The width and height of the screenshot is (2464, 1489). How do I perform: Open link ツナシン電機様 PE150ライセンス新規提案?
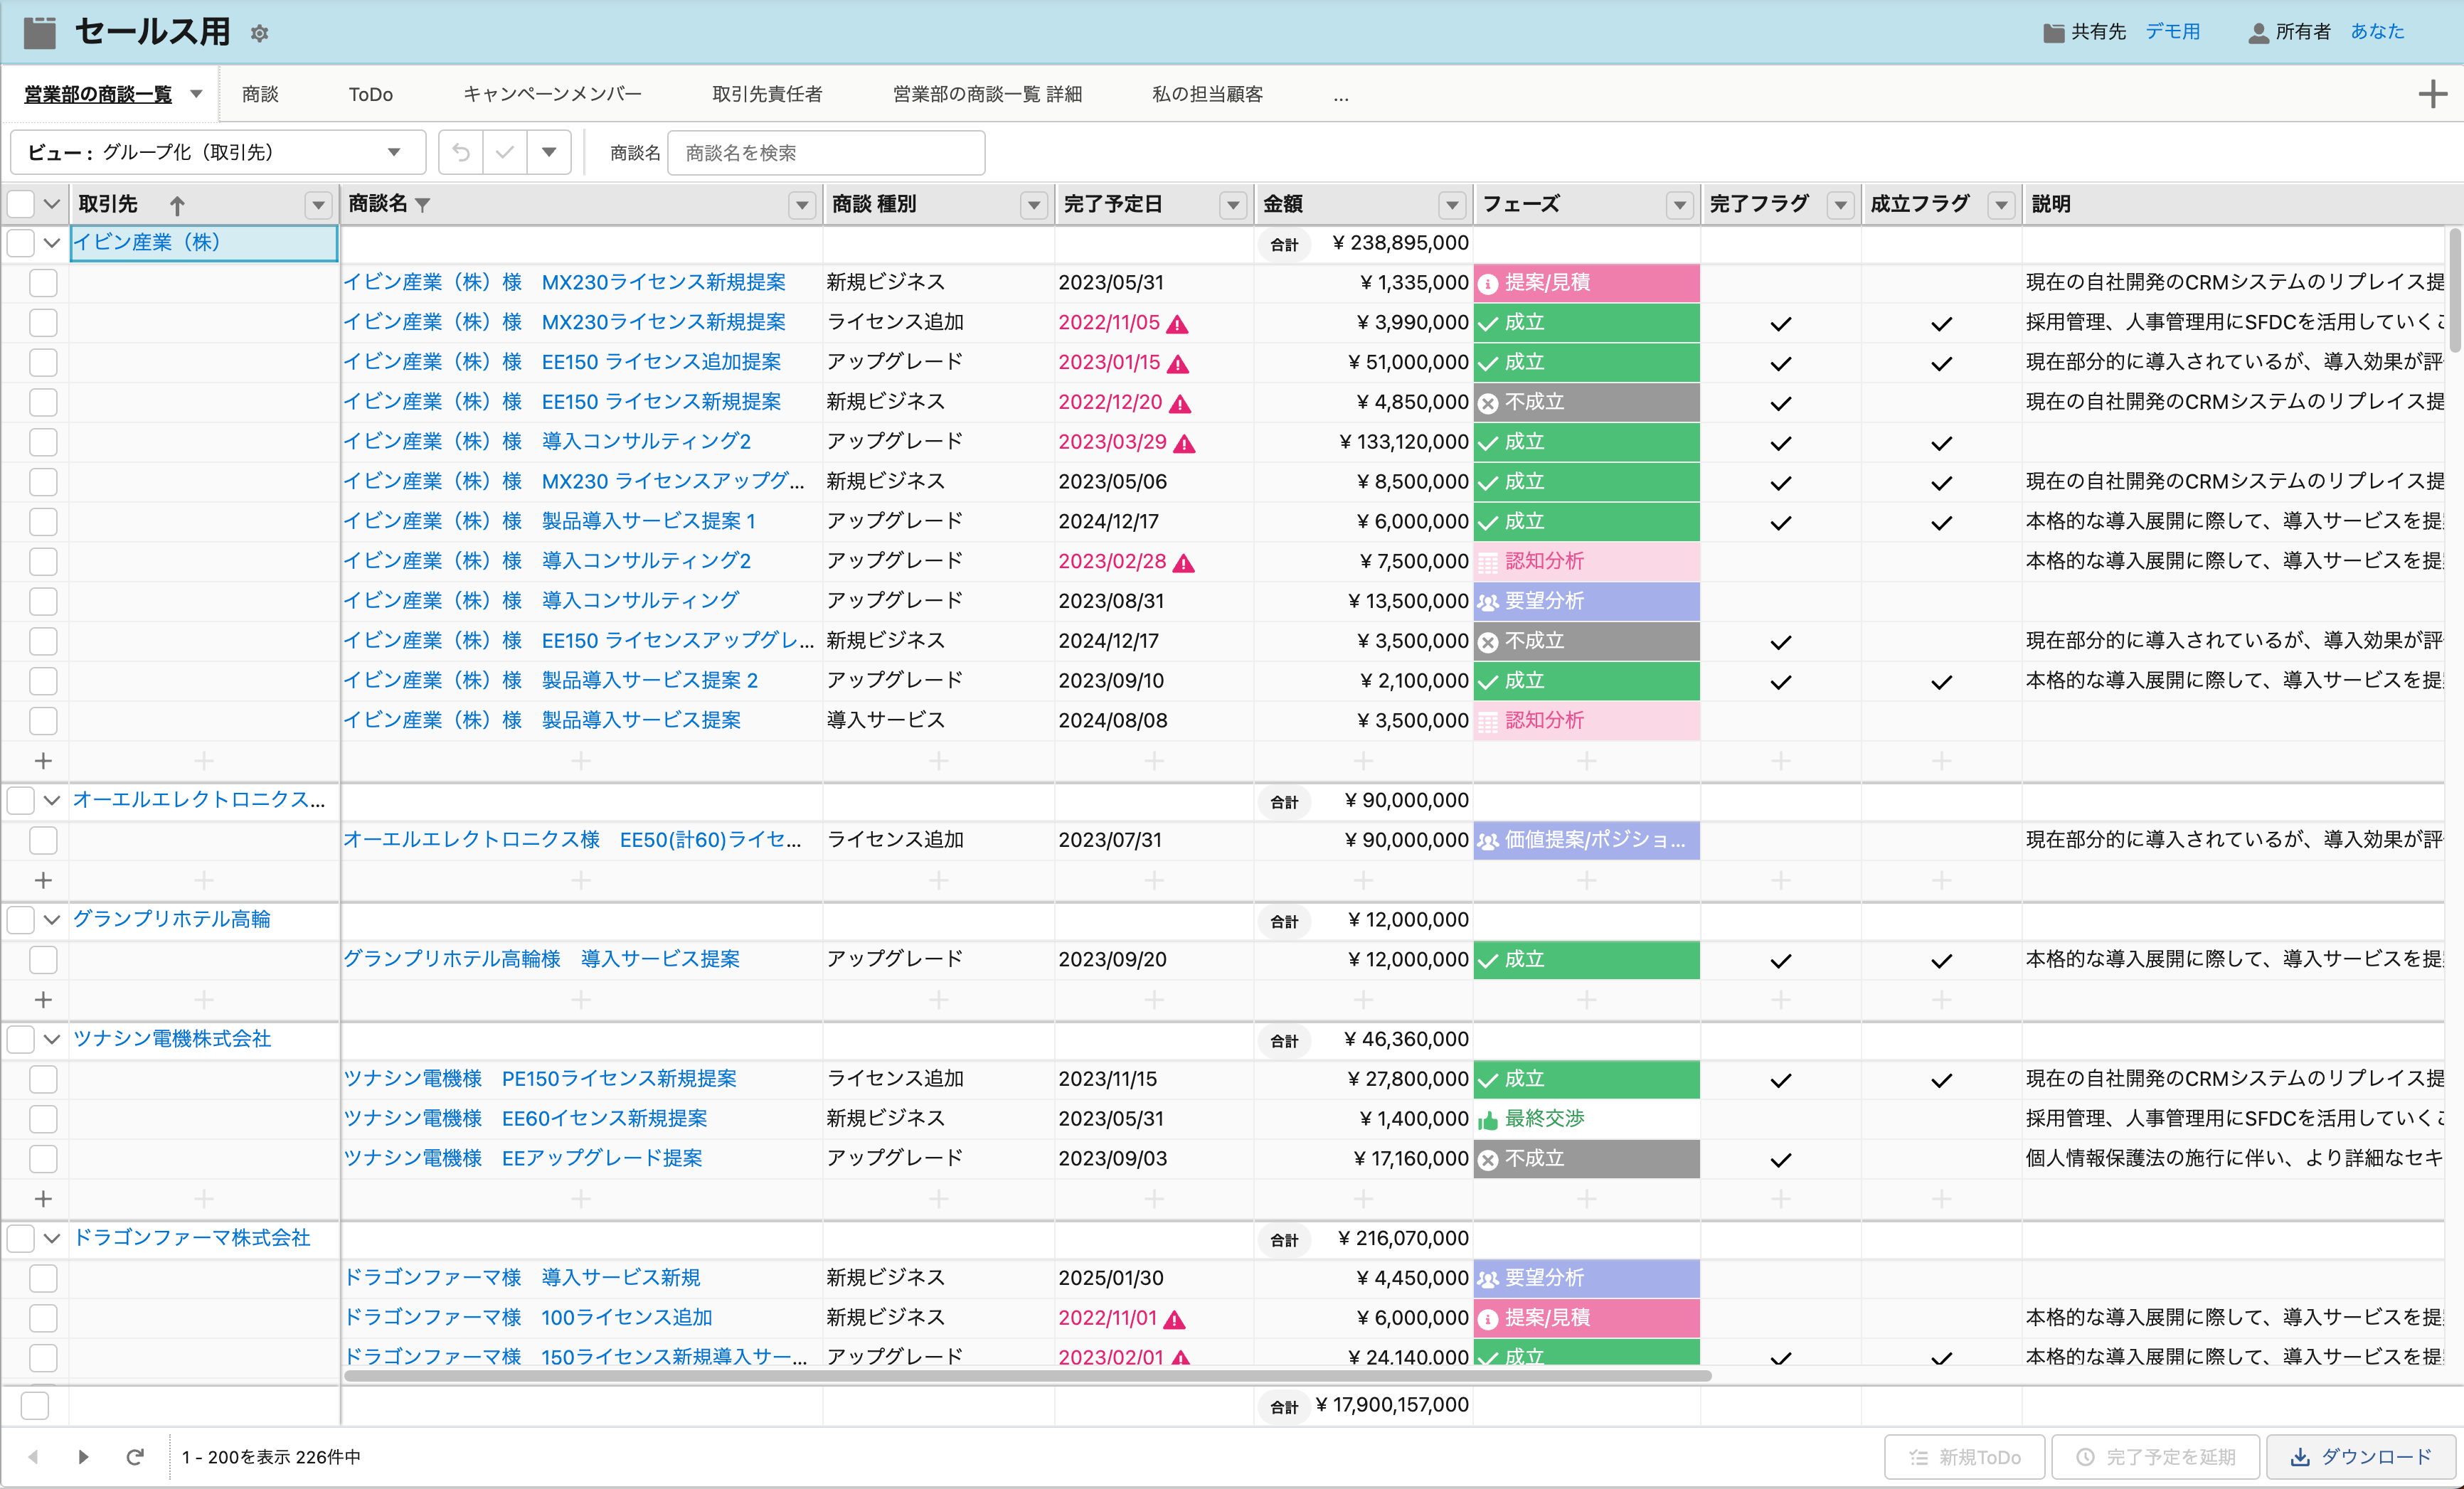tap(540, 1079)
